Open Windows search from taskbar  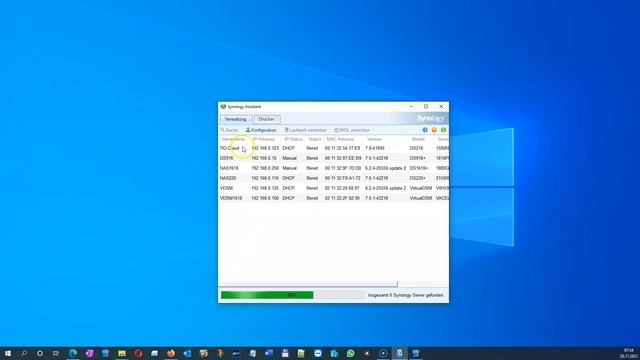tap(24, 353)
